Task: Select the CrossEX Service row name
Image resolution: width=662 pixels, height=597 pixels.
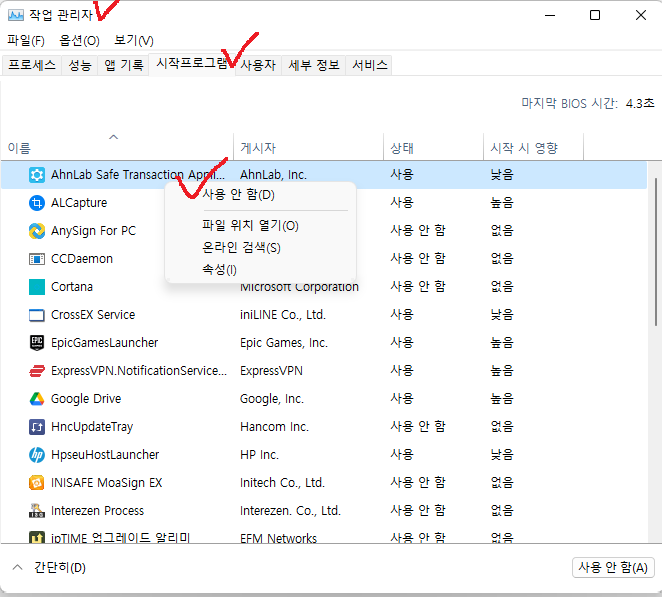Action: click(93, 315)
